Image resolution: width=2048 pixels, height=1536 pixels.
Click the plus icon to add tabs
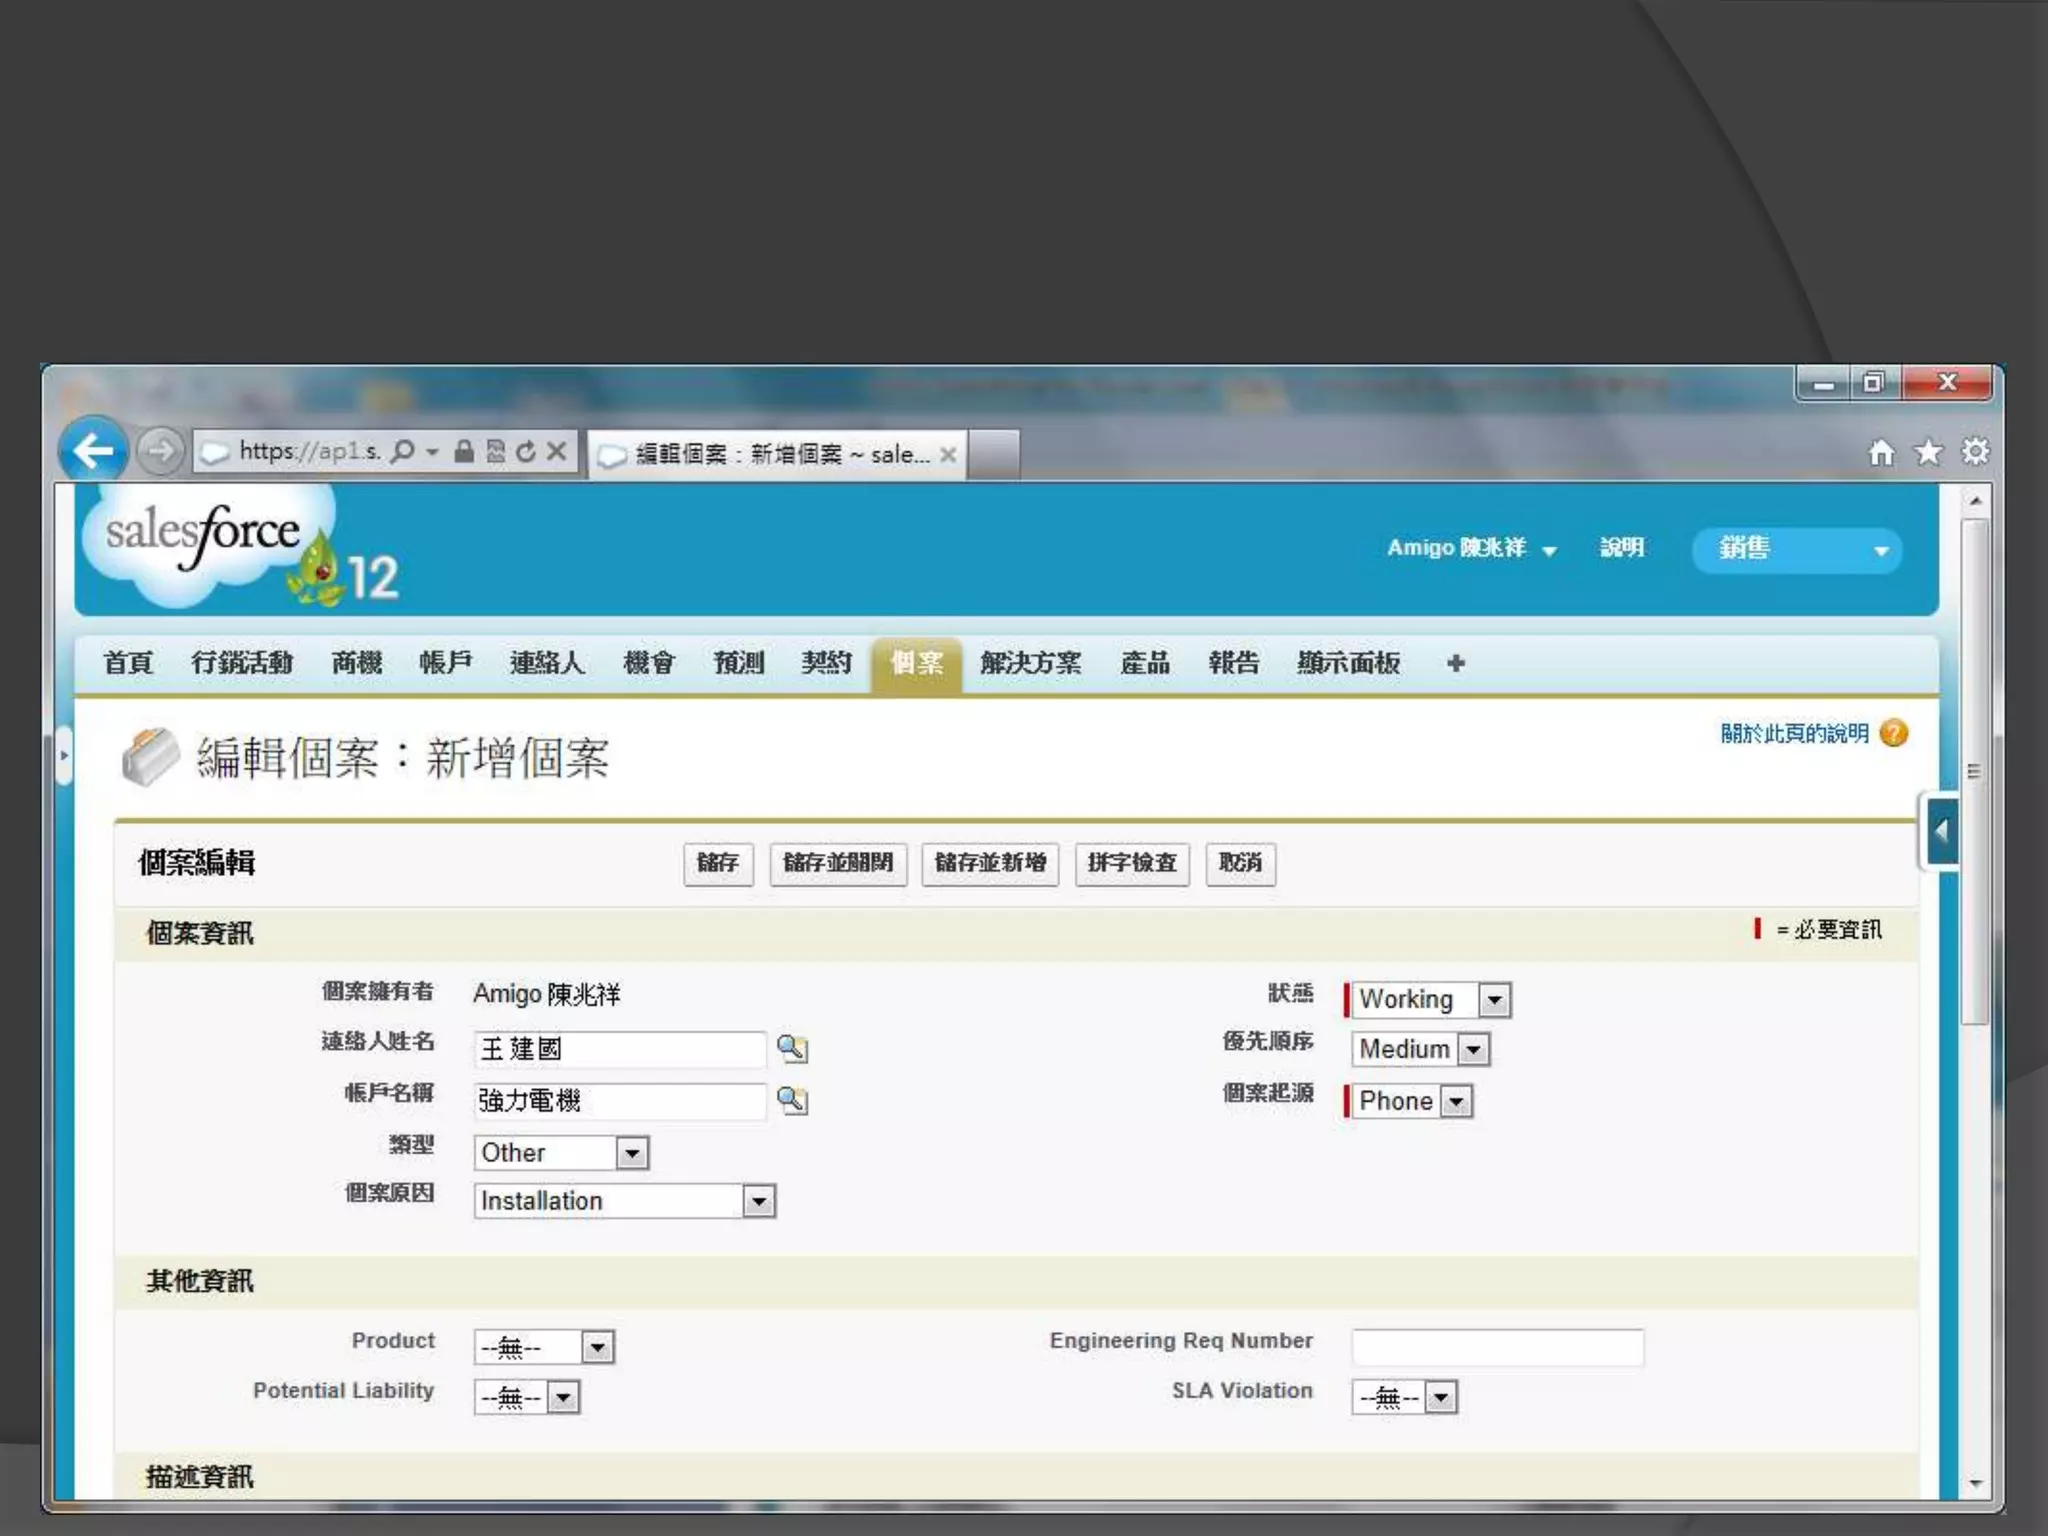1456,663
